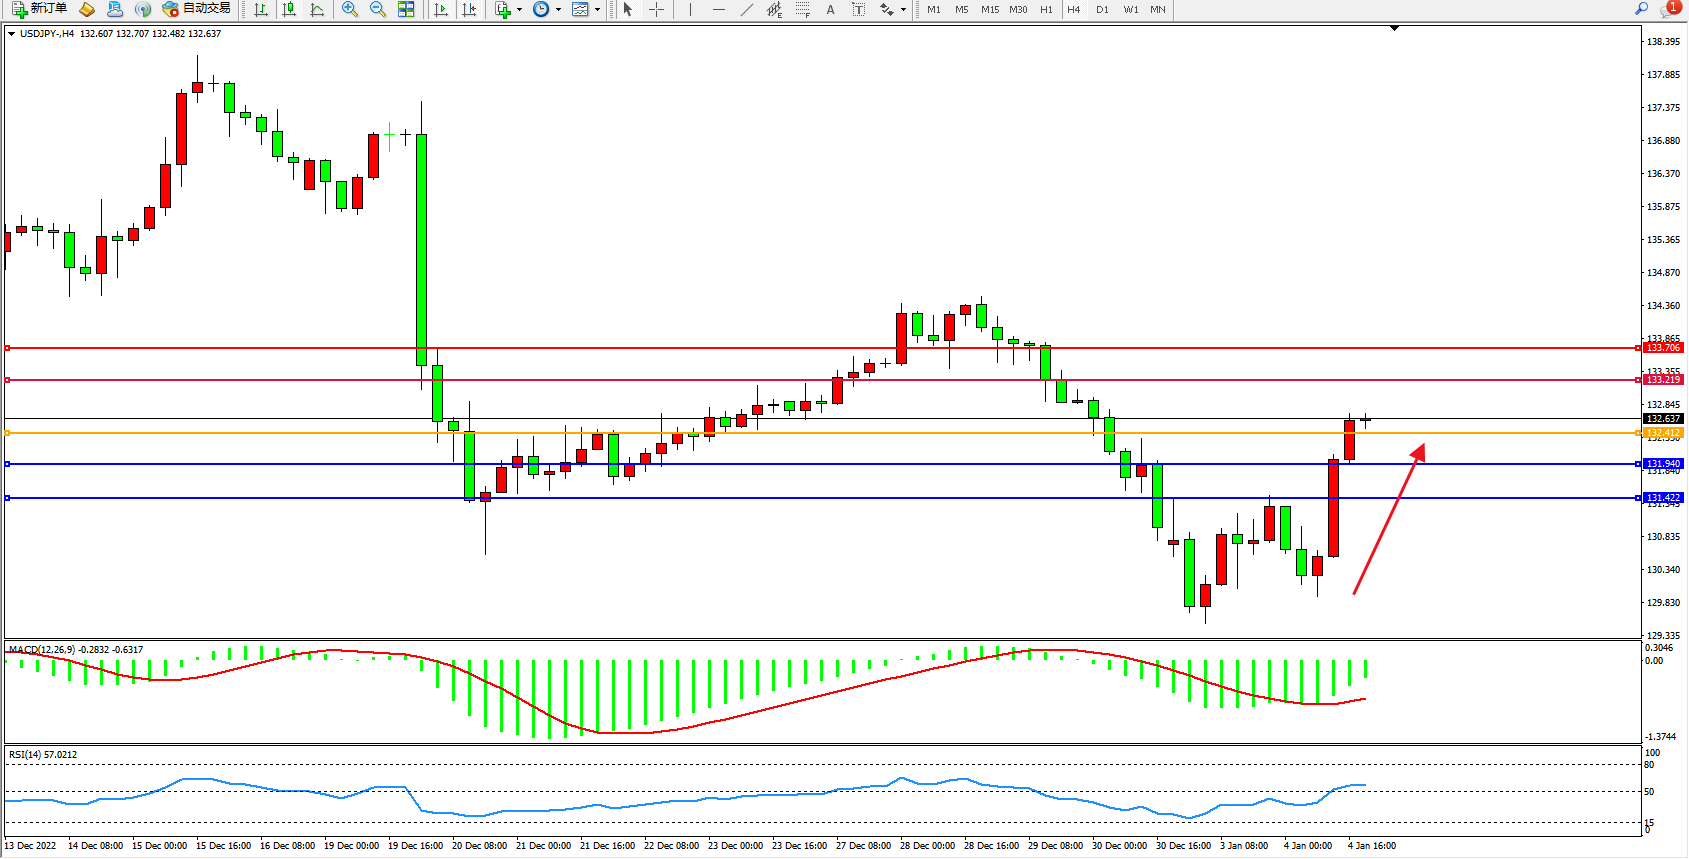Open the indicators list dropdown arrow
This screenshot has width=1689, height=859.
[x=519, y=10]
